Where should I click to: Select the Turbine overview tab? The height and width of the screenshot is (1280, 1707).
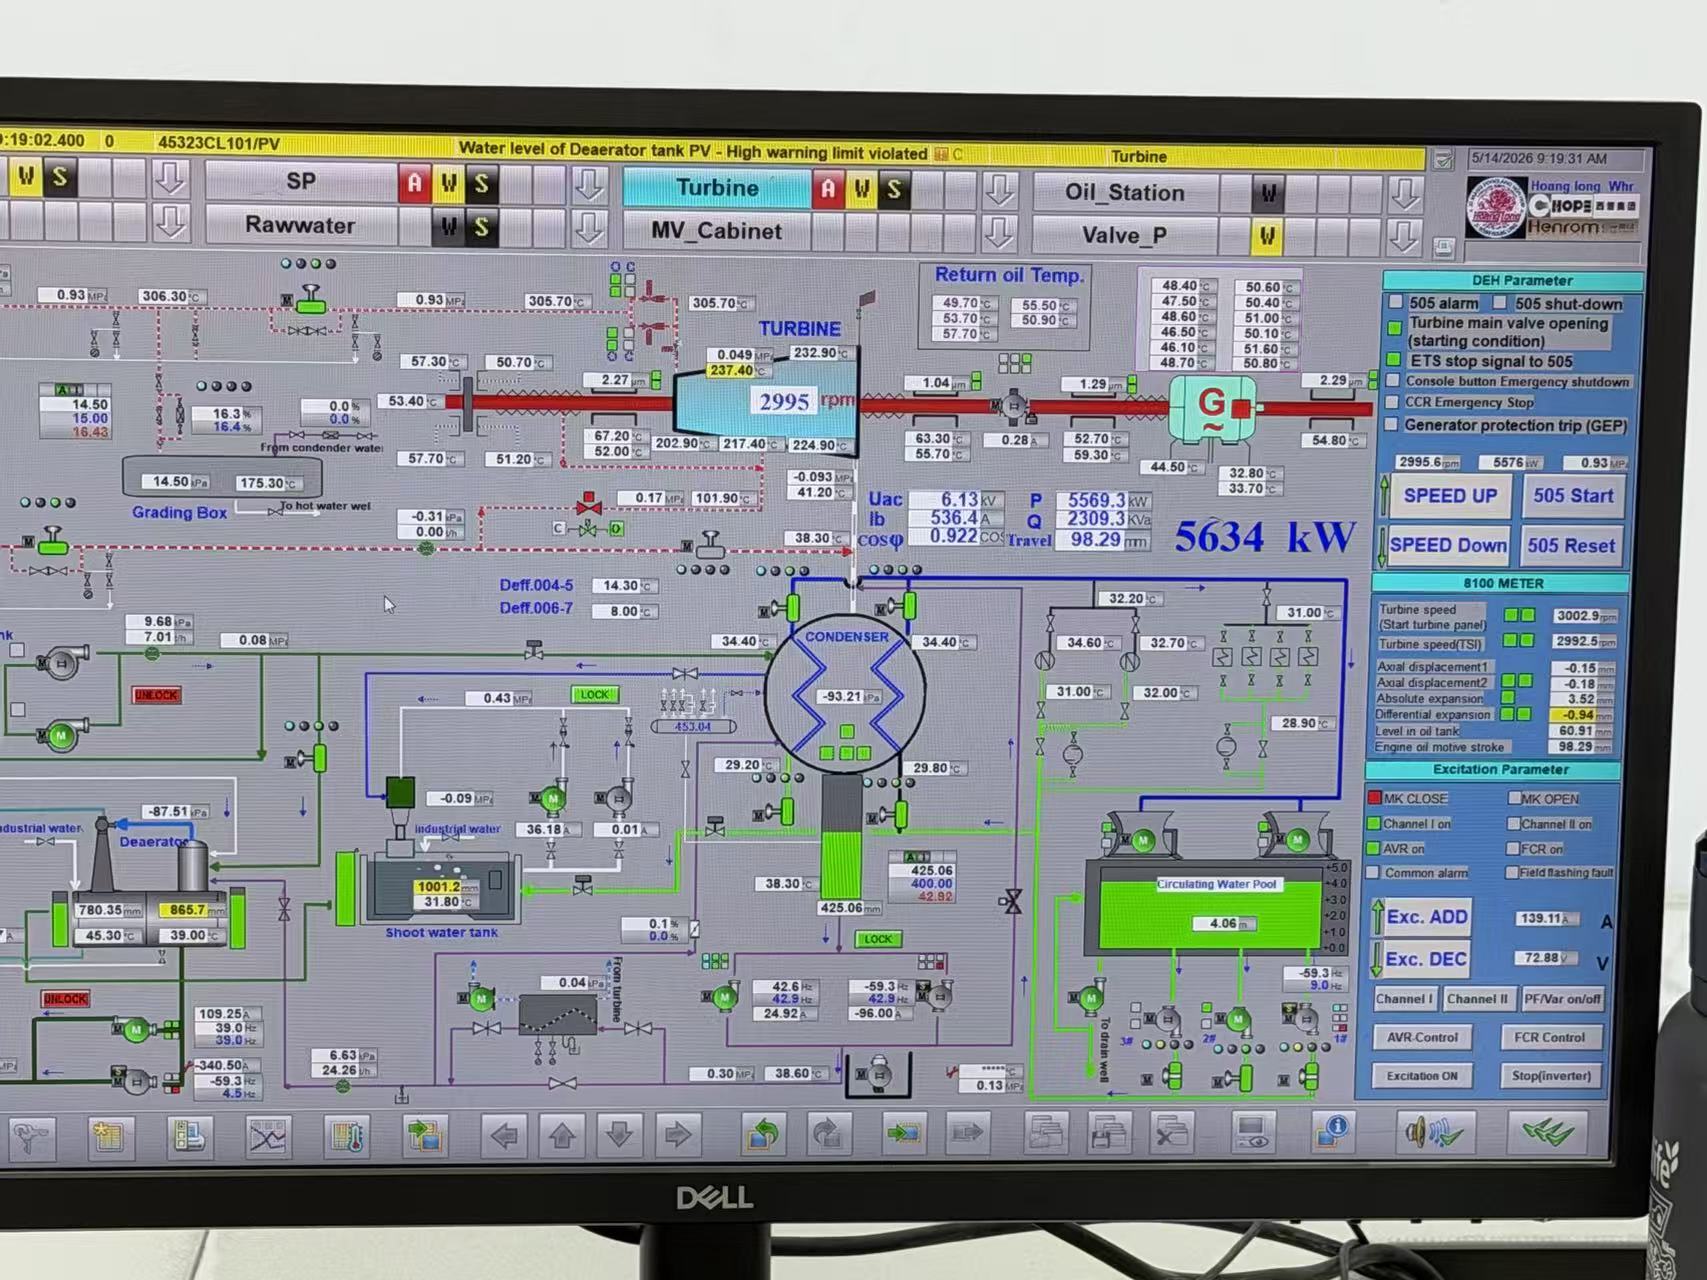[x=717, y=188]
